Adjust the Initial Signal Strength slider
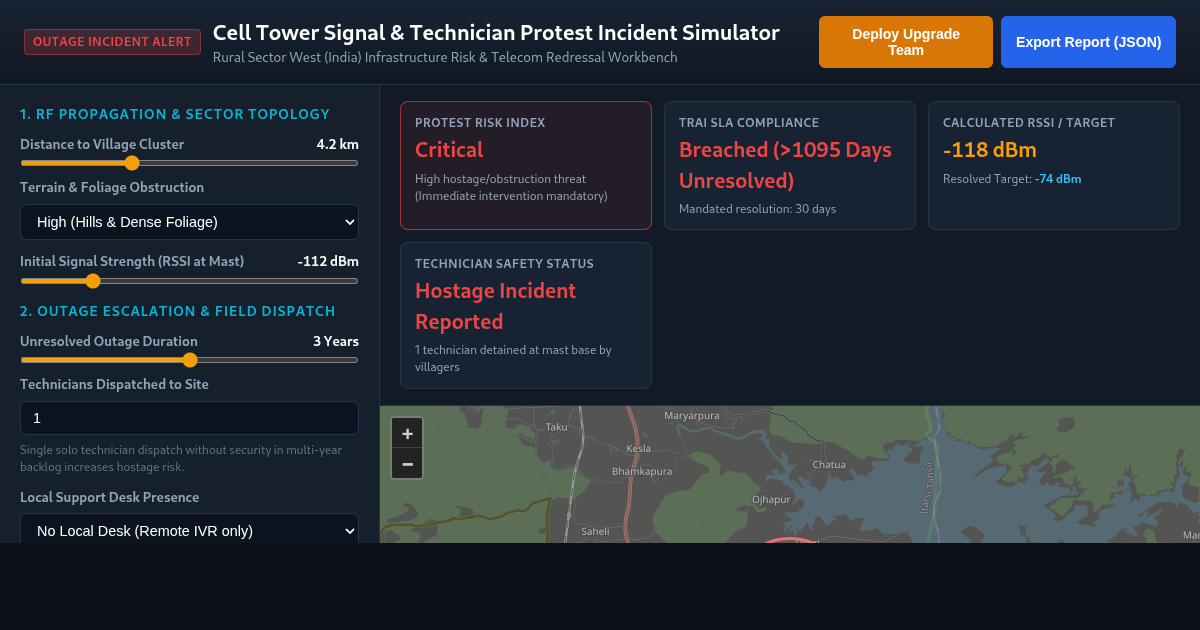Image resolution: width=1200 pixels, height=630 pixels. point(189,281)
